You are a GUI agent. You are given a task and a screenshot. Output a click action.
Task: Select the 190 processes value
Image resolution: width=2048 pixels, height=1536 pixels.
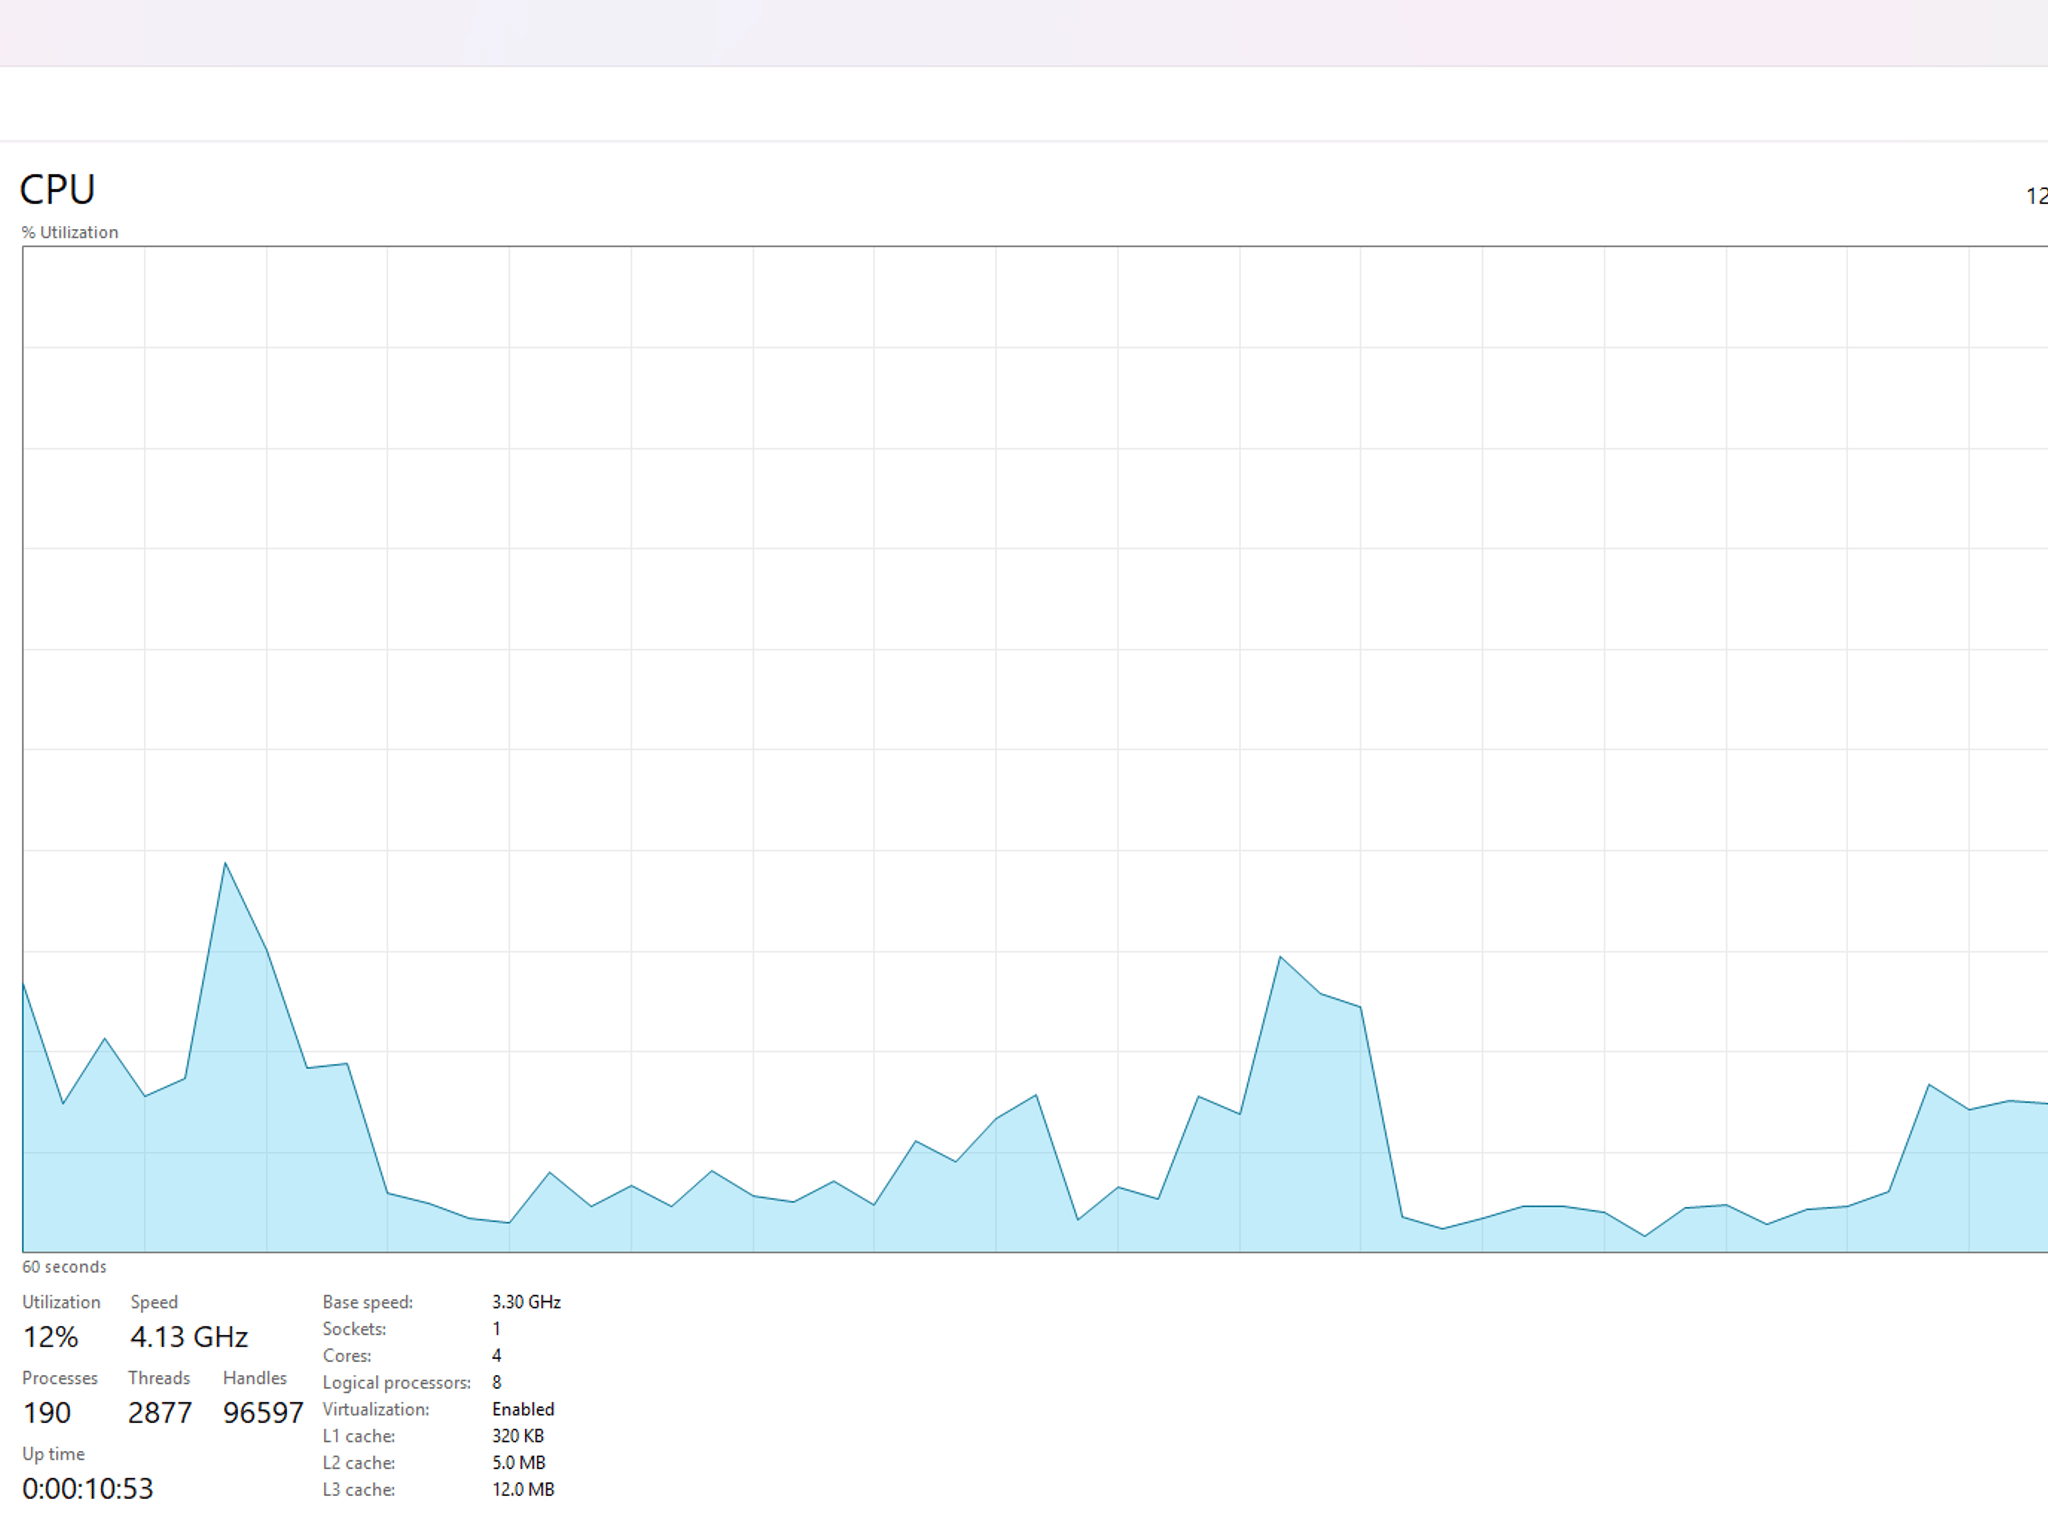[47, 1413]
